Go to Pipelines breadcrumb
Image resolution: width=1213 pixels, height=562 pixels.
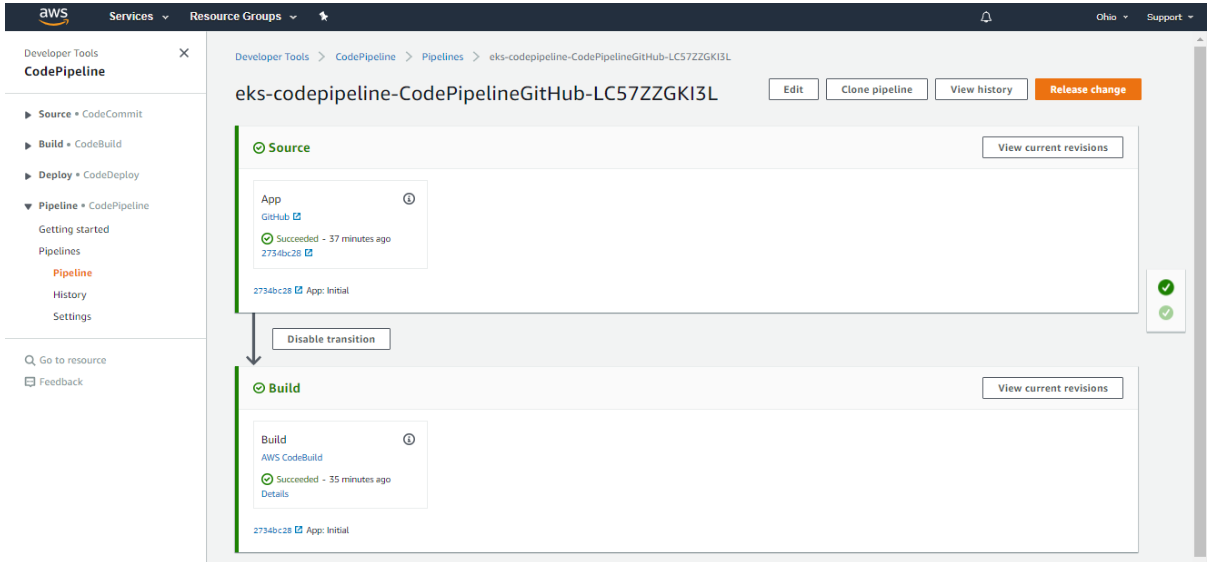click(x=443, y=57)
